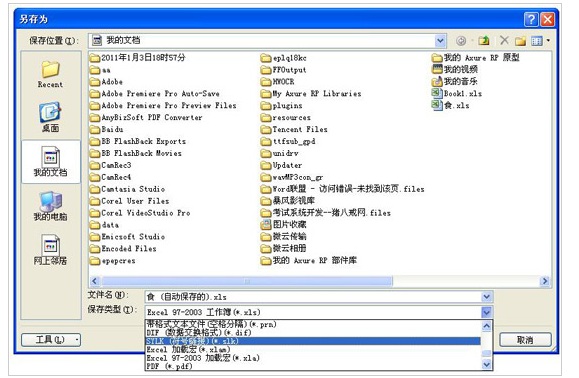Select Emicsoft Studio folder
This screenshot has height=378, width=579.
[127, 237]
